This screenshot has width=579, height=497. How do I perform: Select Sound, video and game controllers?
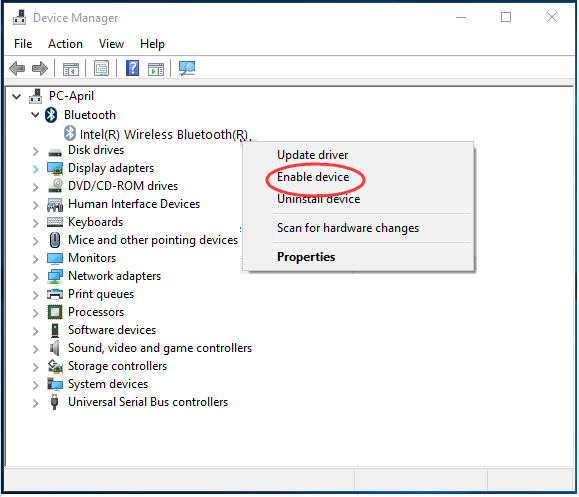[160, 348]
